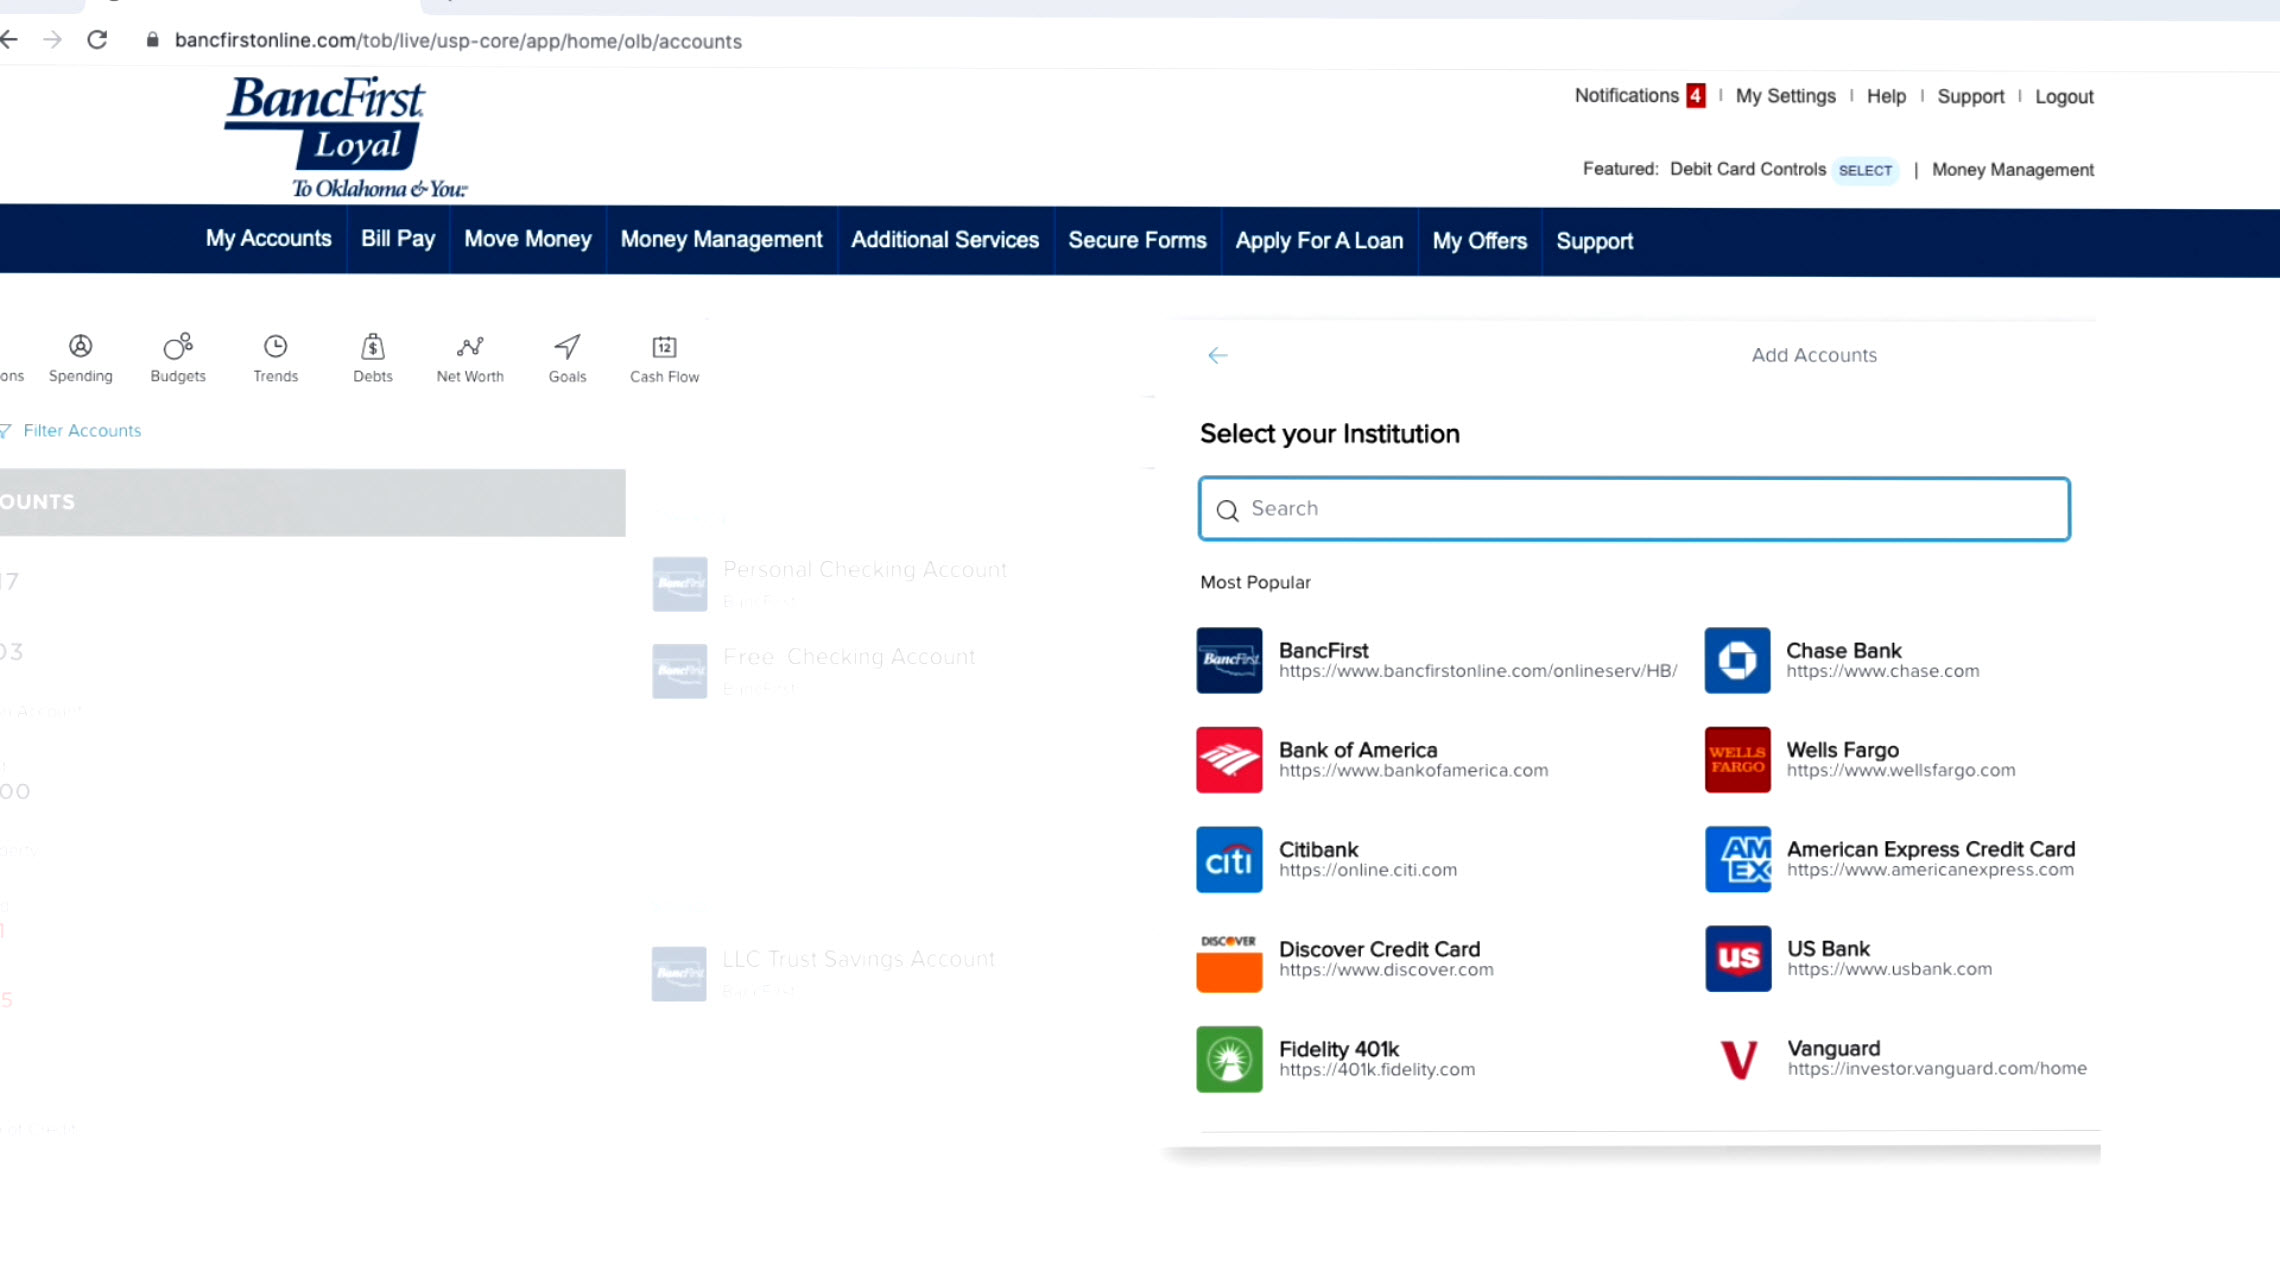Click the Filter Accounts link
Viewport: 2280px width, 1283px height.
pos(82,431)
